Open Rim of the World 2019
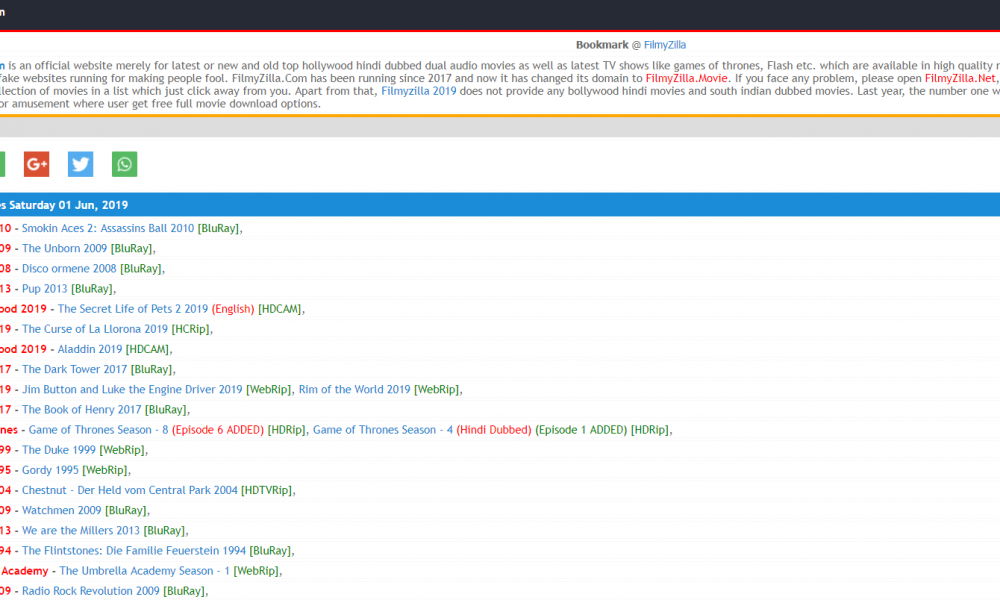Viewport: 1000px width, 600px height. 354,390
